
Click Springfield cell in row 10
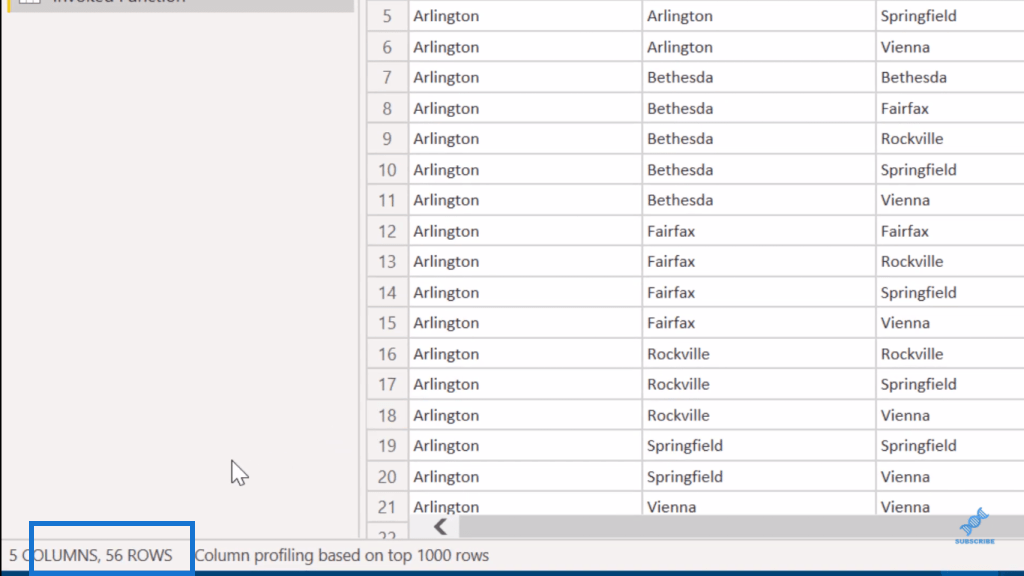950,170
